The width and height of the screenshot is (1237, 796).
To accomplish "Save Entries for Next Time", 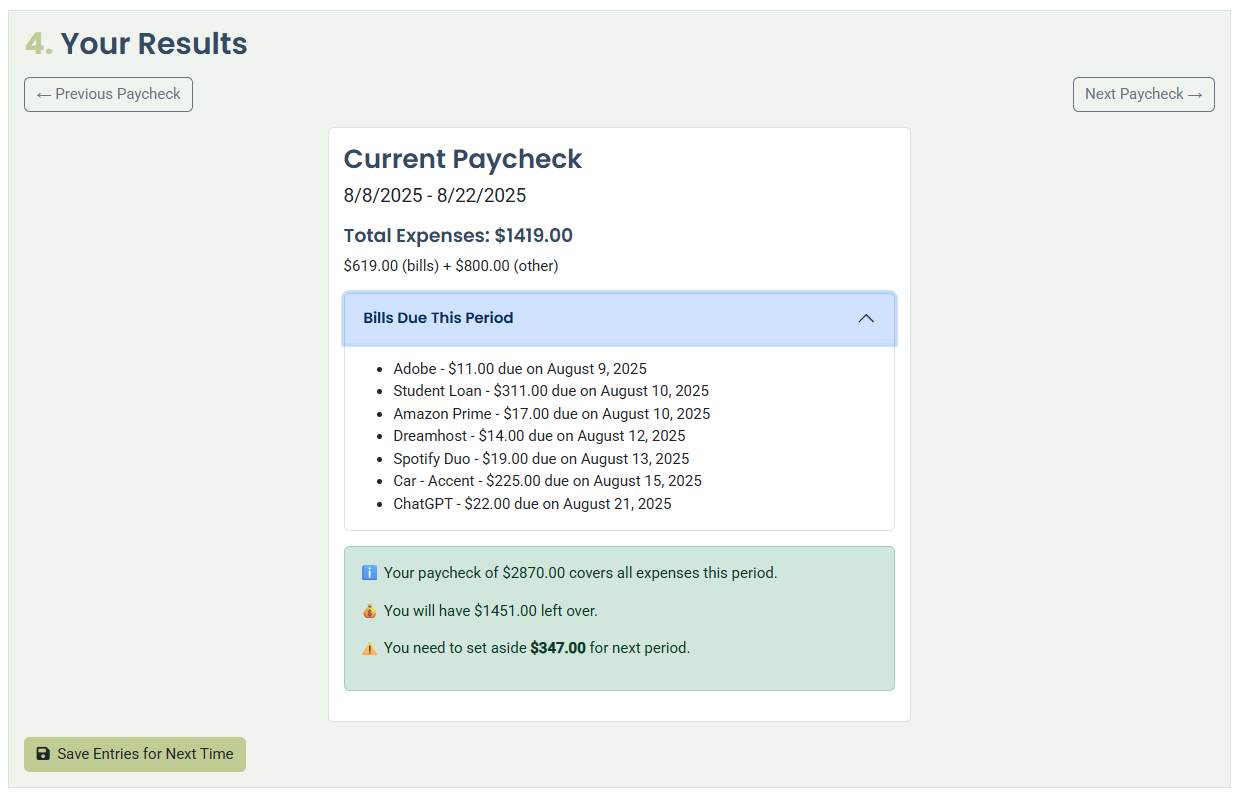I will (x=134, y=754).
